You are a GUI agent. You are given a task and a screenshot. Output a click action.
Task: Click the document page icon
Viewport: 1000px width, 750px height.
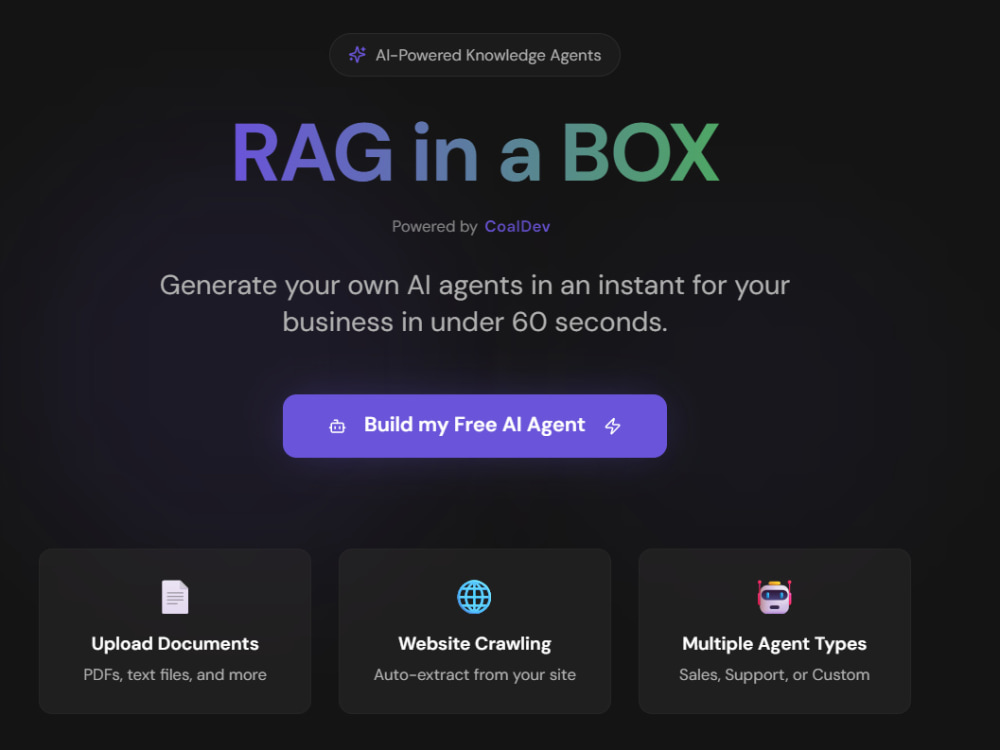(175, 597)
